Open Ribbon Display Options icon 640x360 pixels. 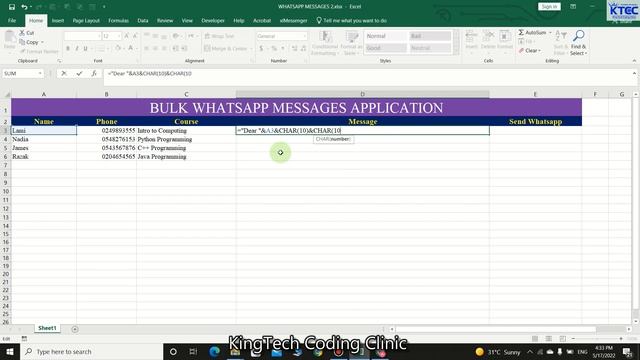[x=573, y=7]
